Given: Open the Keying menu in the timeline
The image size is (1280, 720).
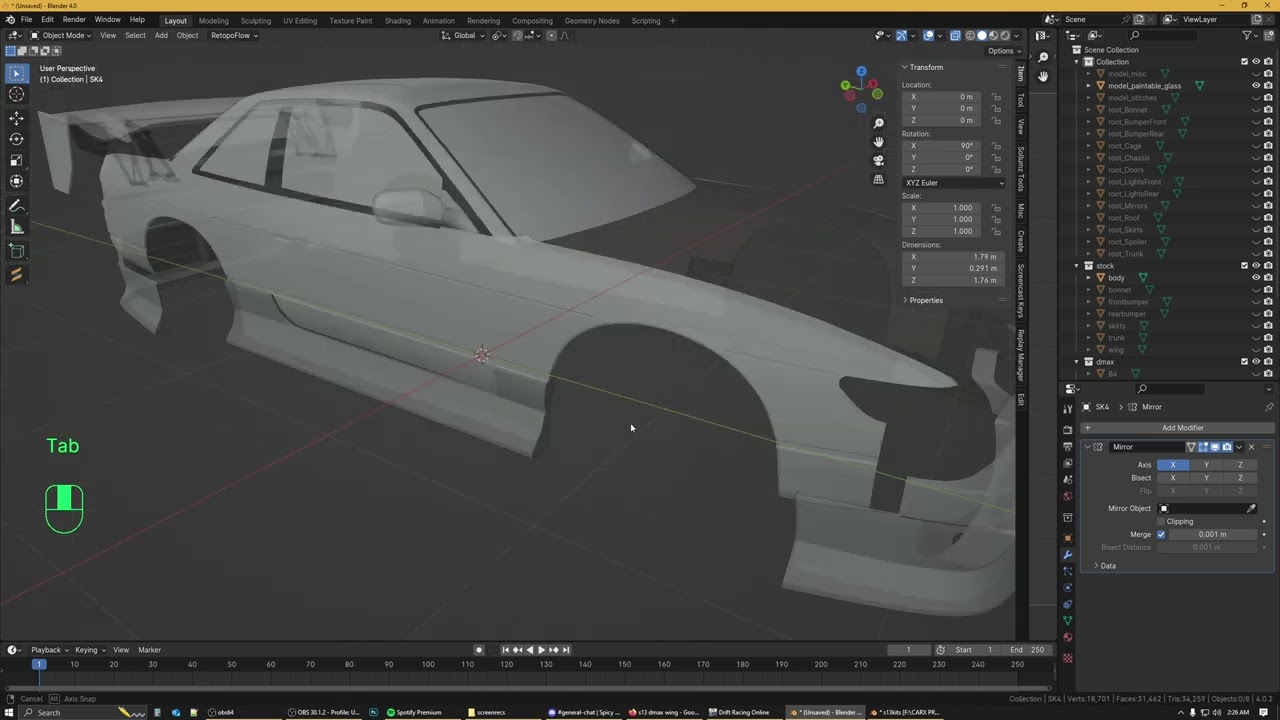Looking at the screenshot, I should pos(89,650).
